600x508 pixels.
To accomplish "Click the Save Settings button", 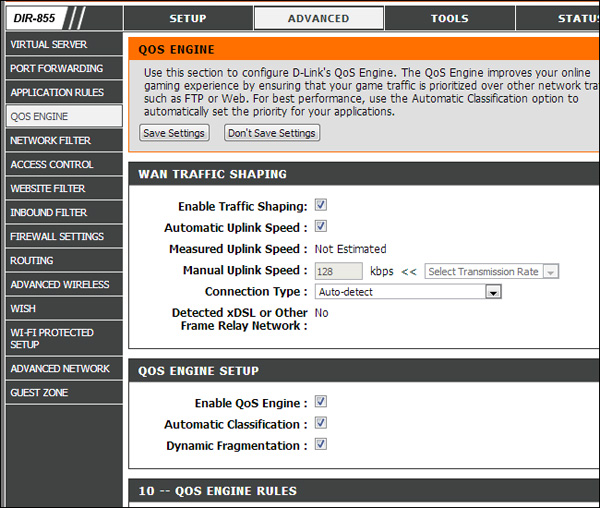I will (x=174, y=133).
